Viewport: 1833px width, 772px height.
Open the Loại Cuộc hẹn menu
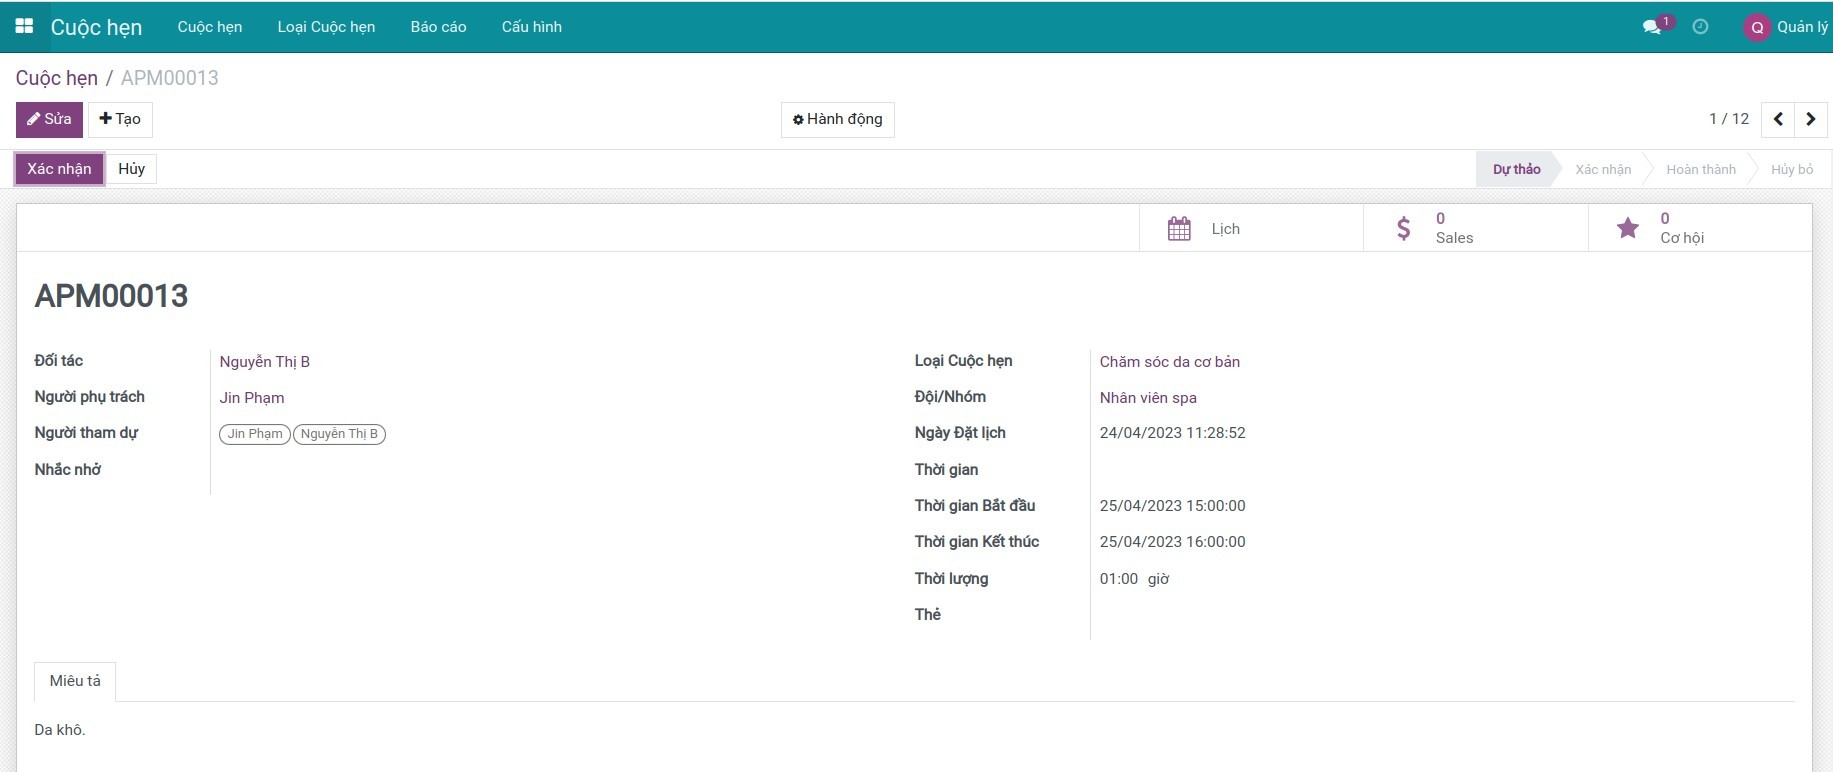[326, 27]
